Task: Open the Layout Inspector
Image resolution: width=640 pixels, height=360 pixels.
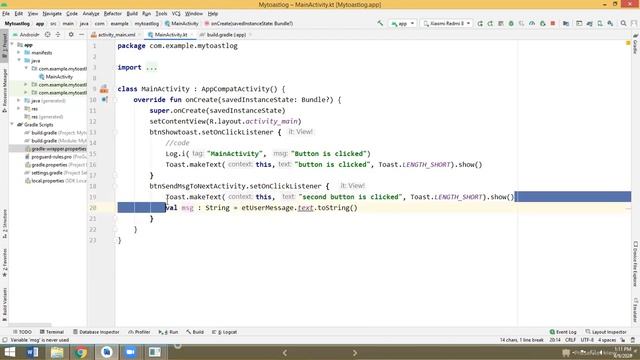Action: click(606, 332)
